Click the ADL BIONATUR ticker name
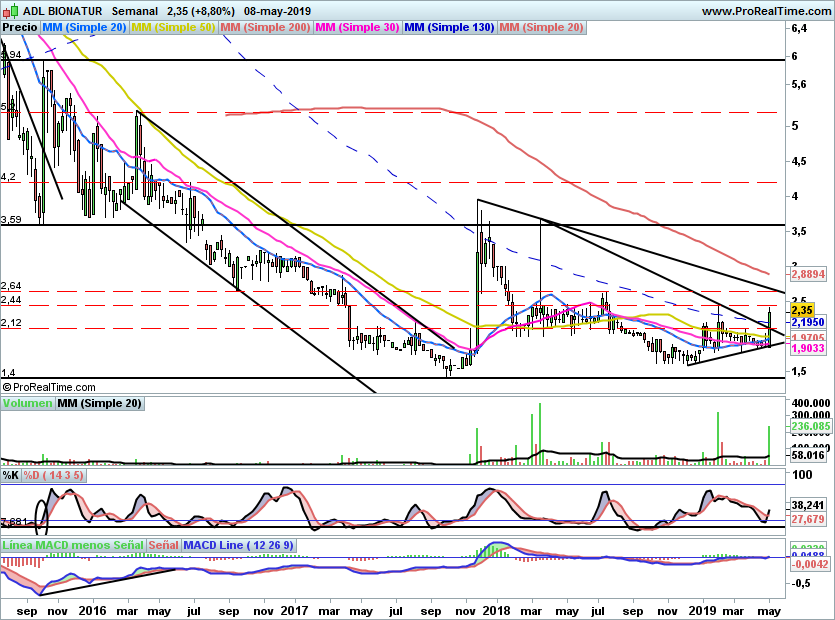The image size is (835, 620). 62,11
